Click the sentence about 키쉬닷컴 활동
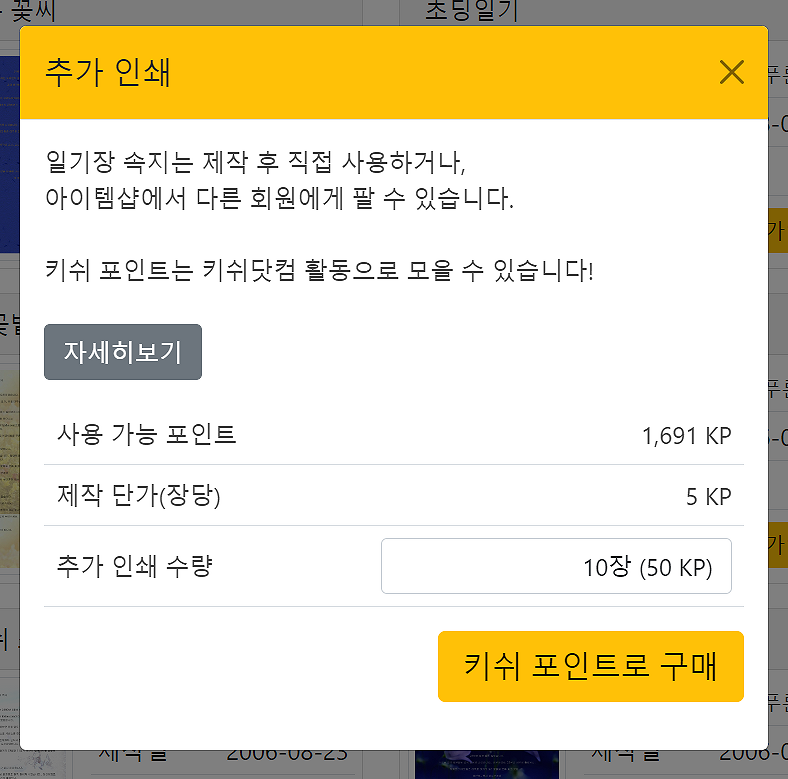 [320, 270]
